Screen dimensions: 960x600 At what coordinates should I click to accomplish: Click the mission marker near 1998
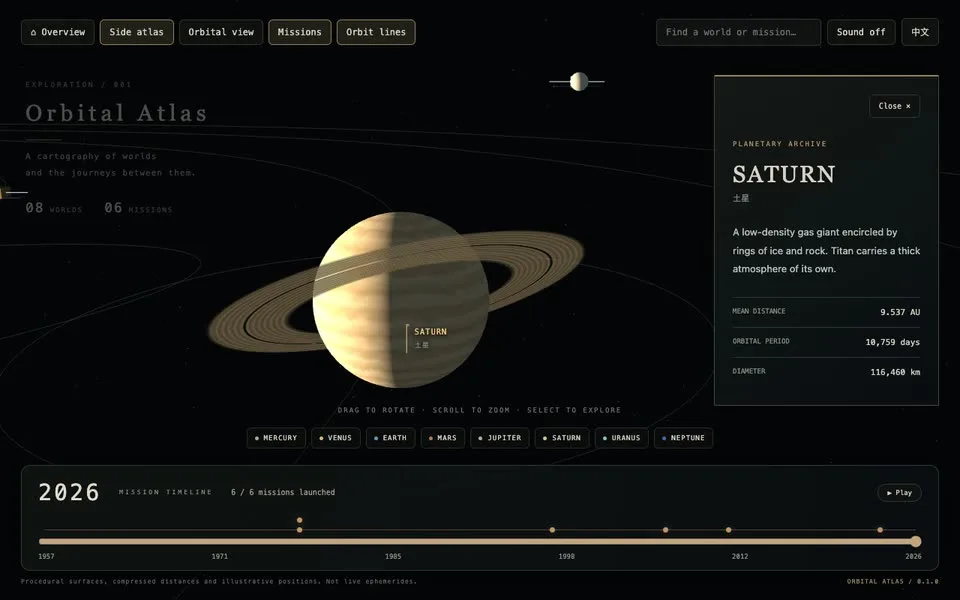[x=552, y=530]
